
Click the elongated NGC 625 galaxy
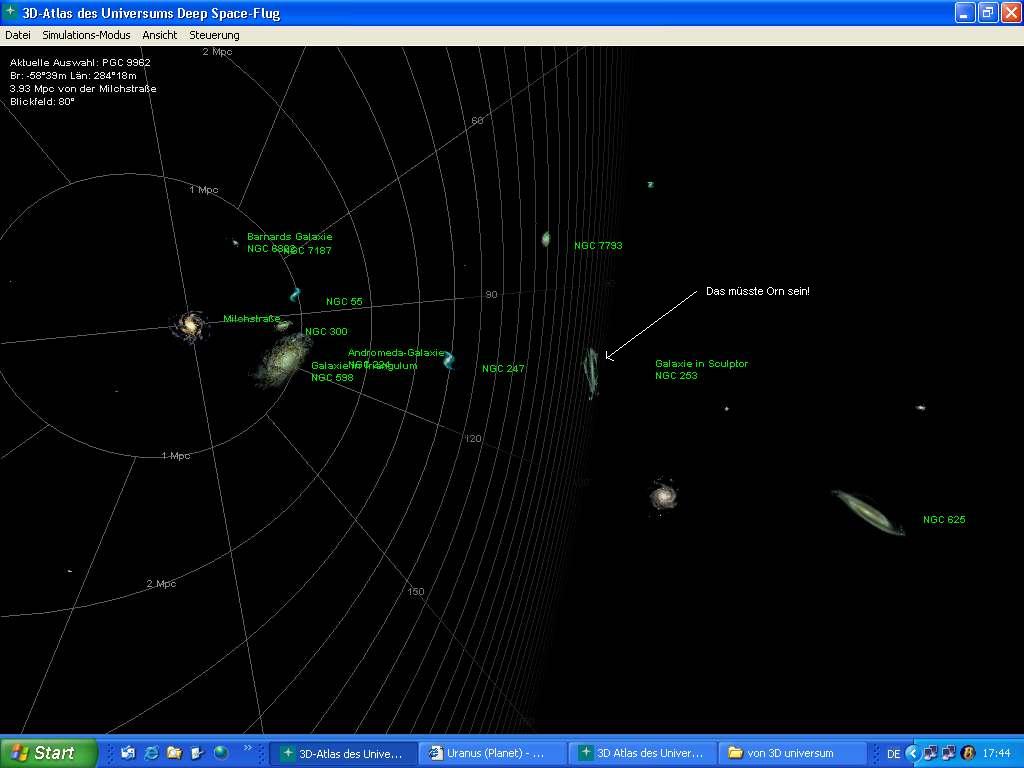click(867, 512)
